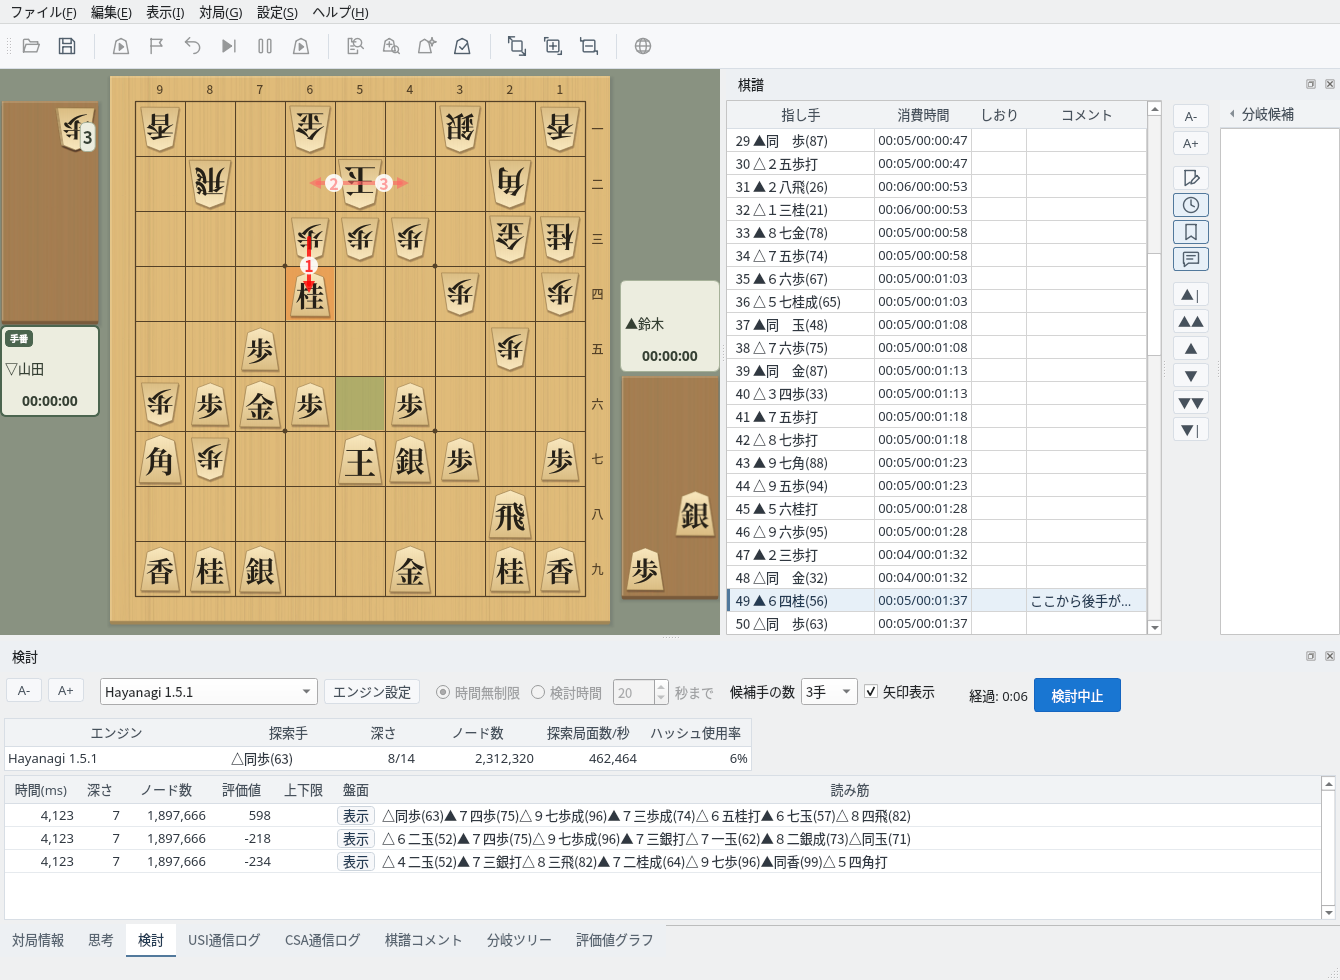
Task: Jump to first move arrow button
Action: point(1191,295)
